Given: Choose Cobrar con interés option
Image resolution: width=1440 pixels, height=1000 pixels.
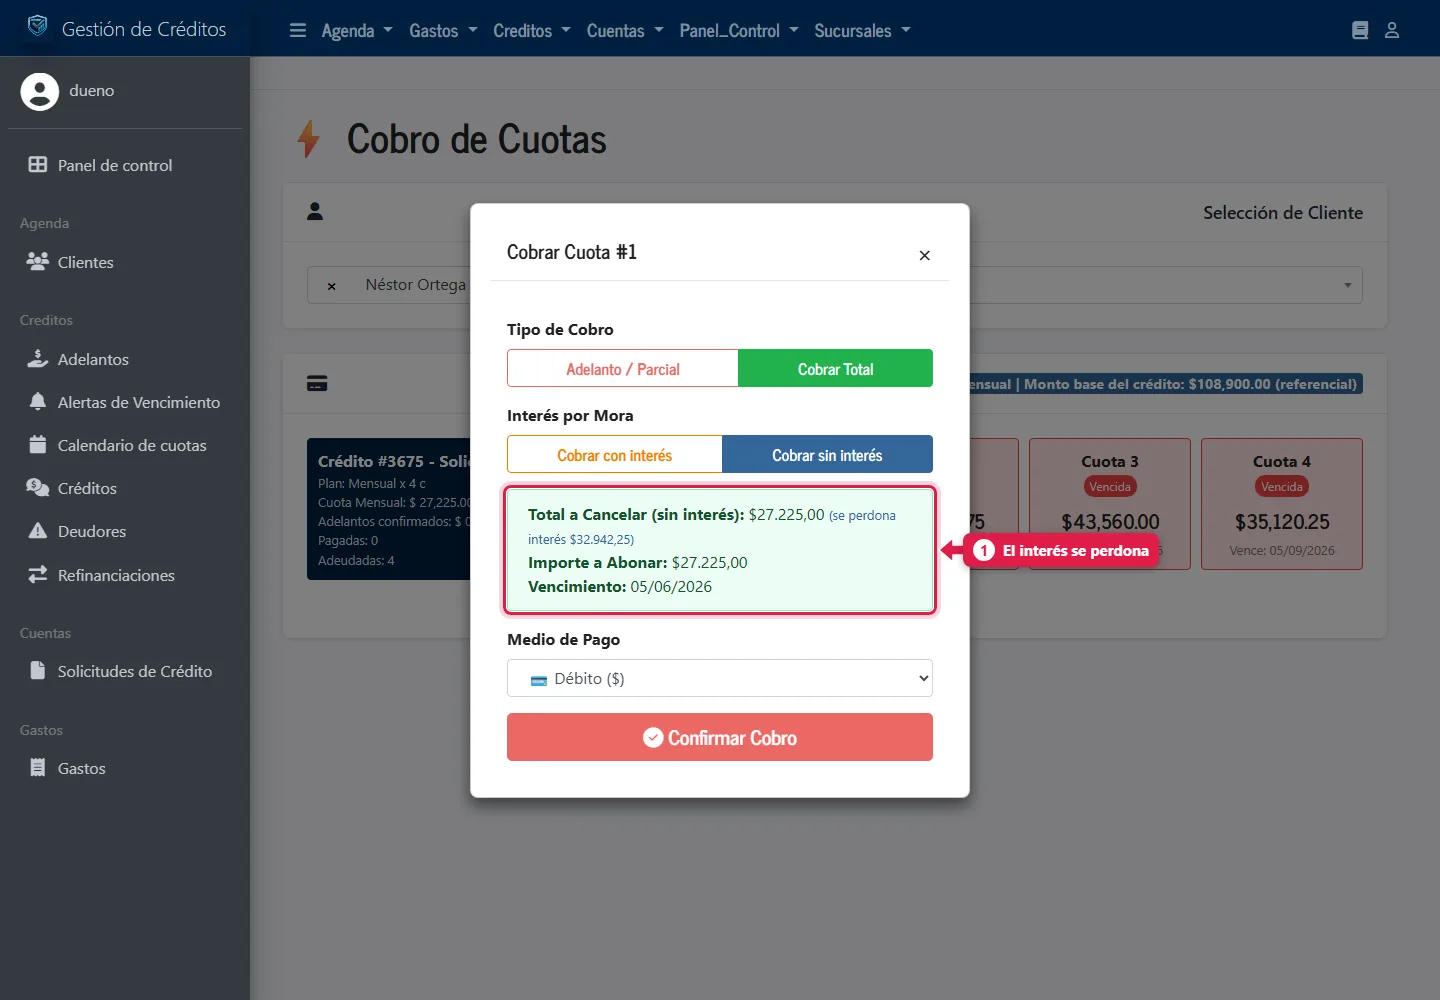Looking at the screenshot, I should [x=615, y=455].
